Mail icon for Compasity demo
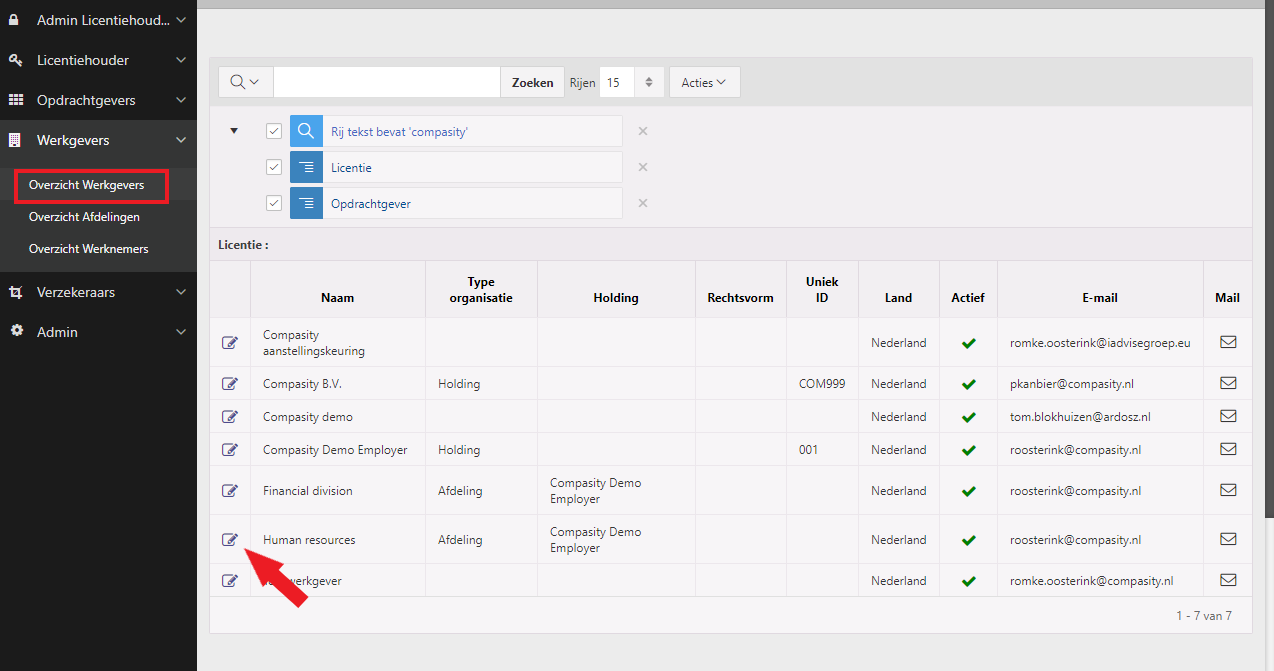This screenshot has width=1274, height=671. pyautogui.click(x=1228, y=416)
